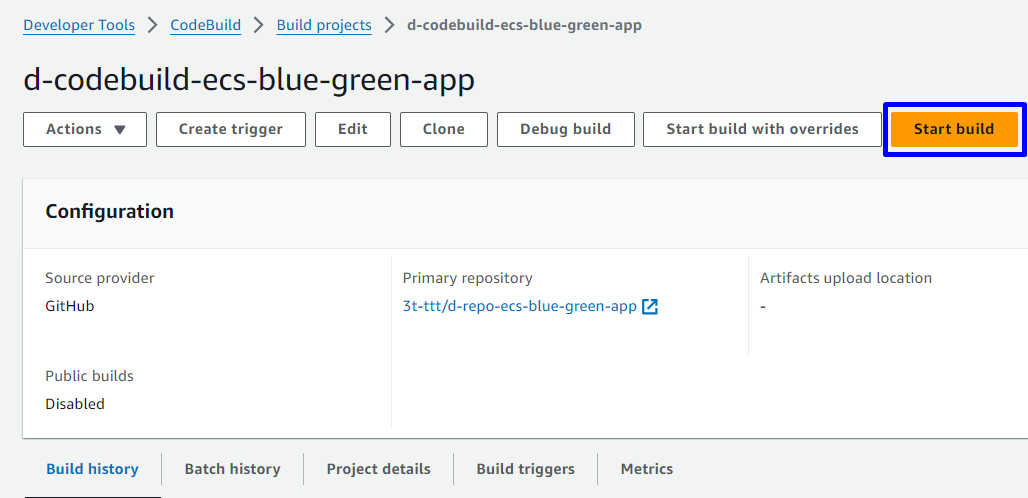1028x498 pixels.
Task: View the Build triggers tab
Action: tap(525, 468)
